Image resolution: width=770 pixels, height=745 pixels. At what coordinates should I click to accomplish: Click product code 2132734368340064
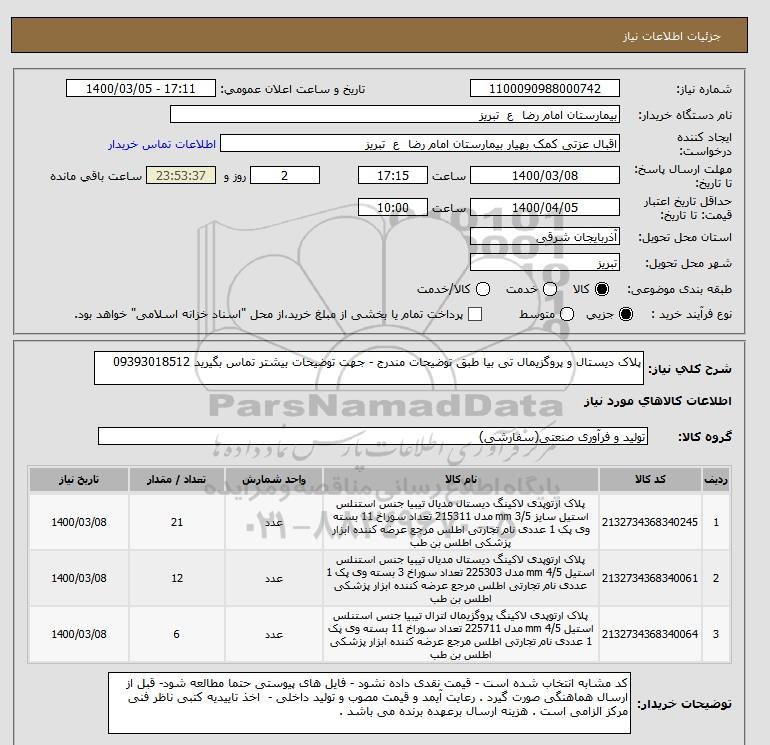(x=650, y=634)
